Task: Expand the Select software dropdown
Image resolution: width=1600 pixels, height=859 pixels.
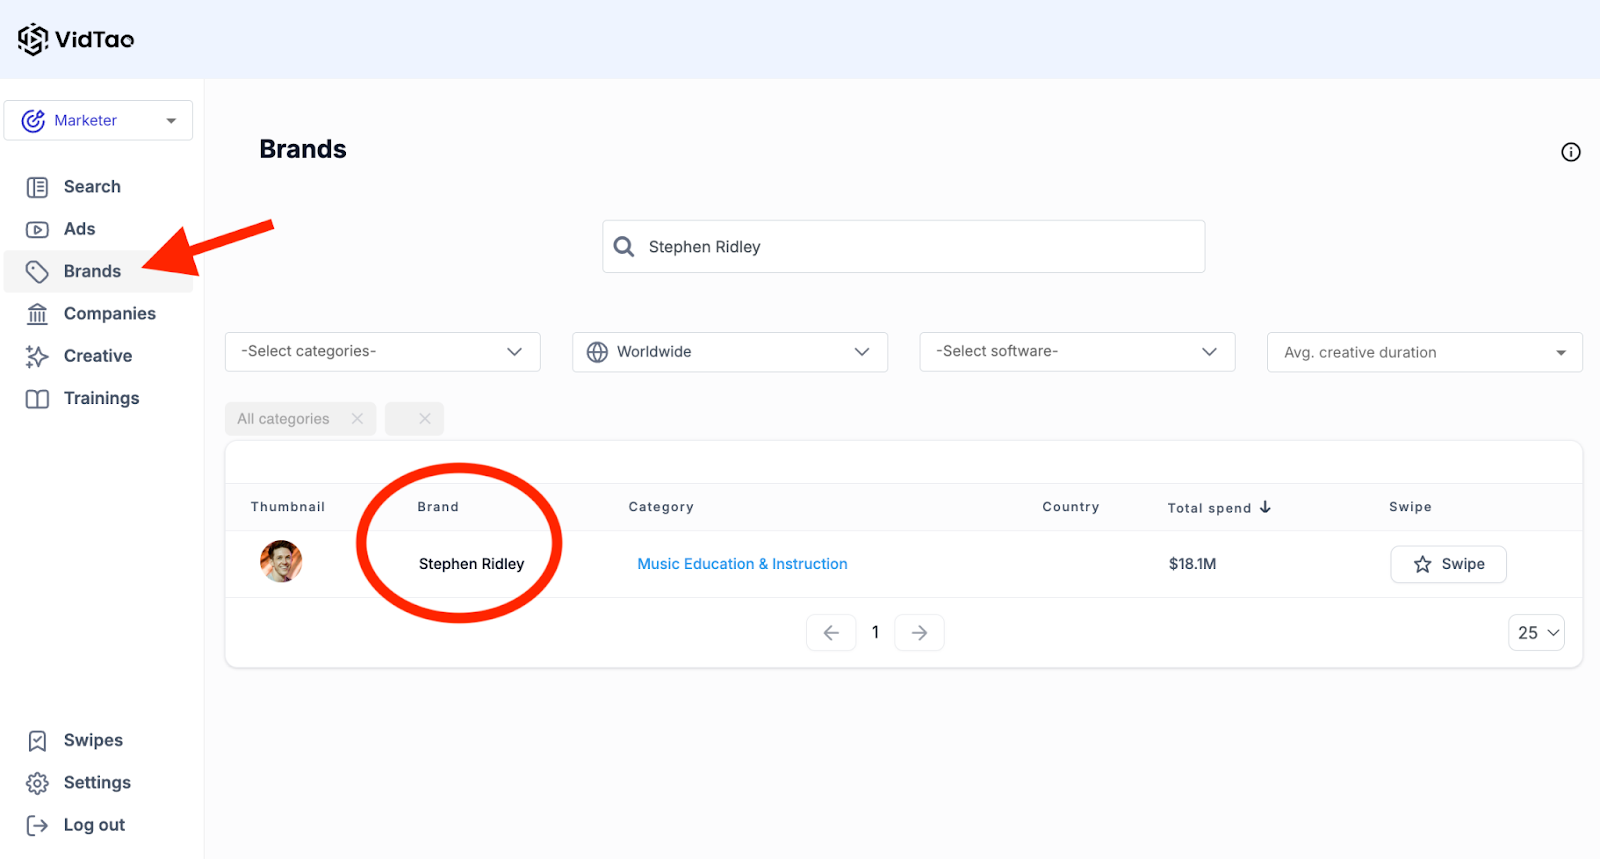Action: point(1077,352)
